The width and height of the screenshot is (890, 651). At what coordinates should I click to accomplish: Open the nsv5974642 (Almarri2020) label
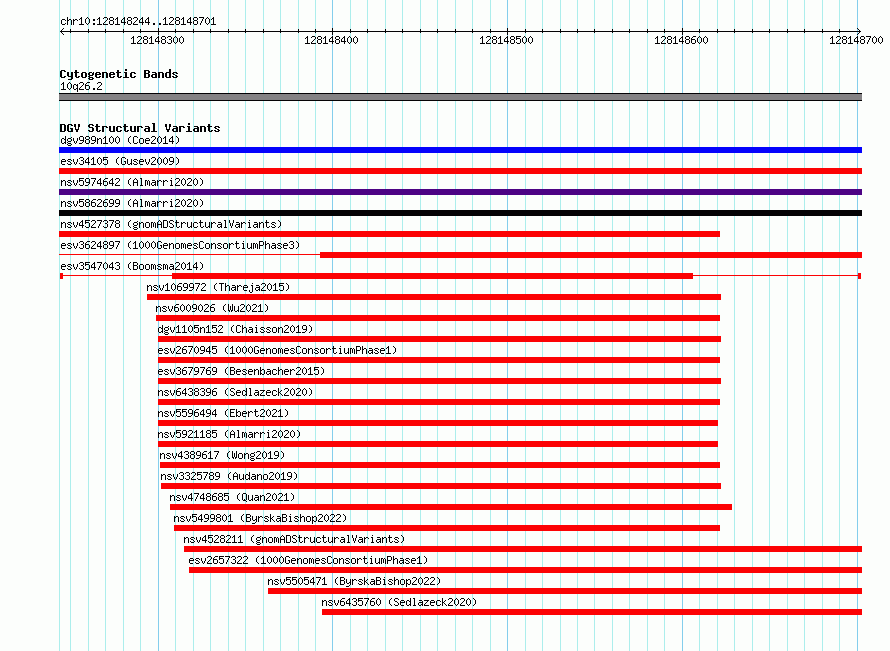click(x=132, y=182)
